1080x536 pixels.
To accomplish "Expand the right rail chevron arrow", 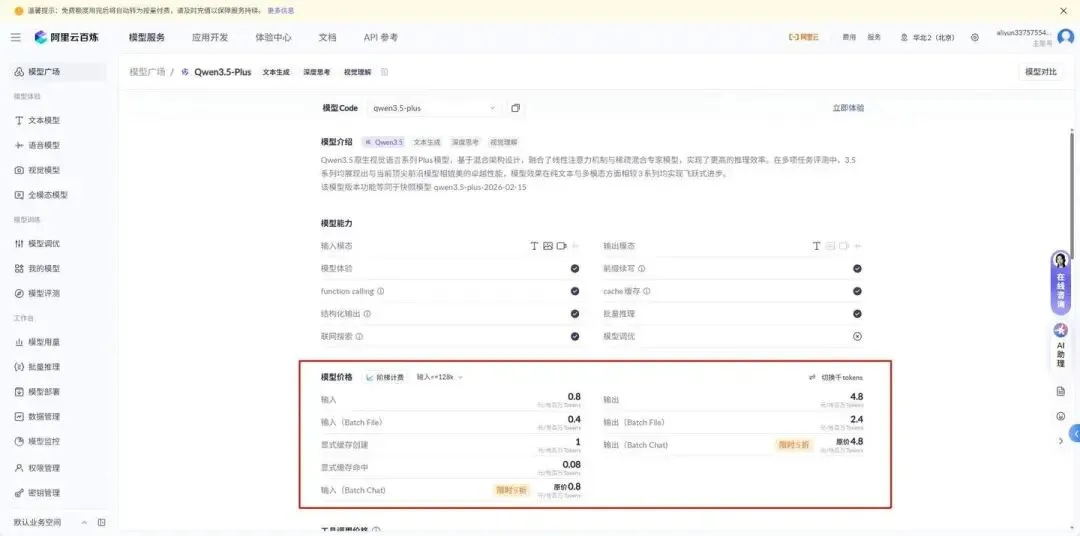I will point(1061,441).
